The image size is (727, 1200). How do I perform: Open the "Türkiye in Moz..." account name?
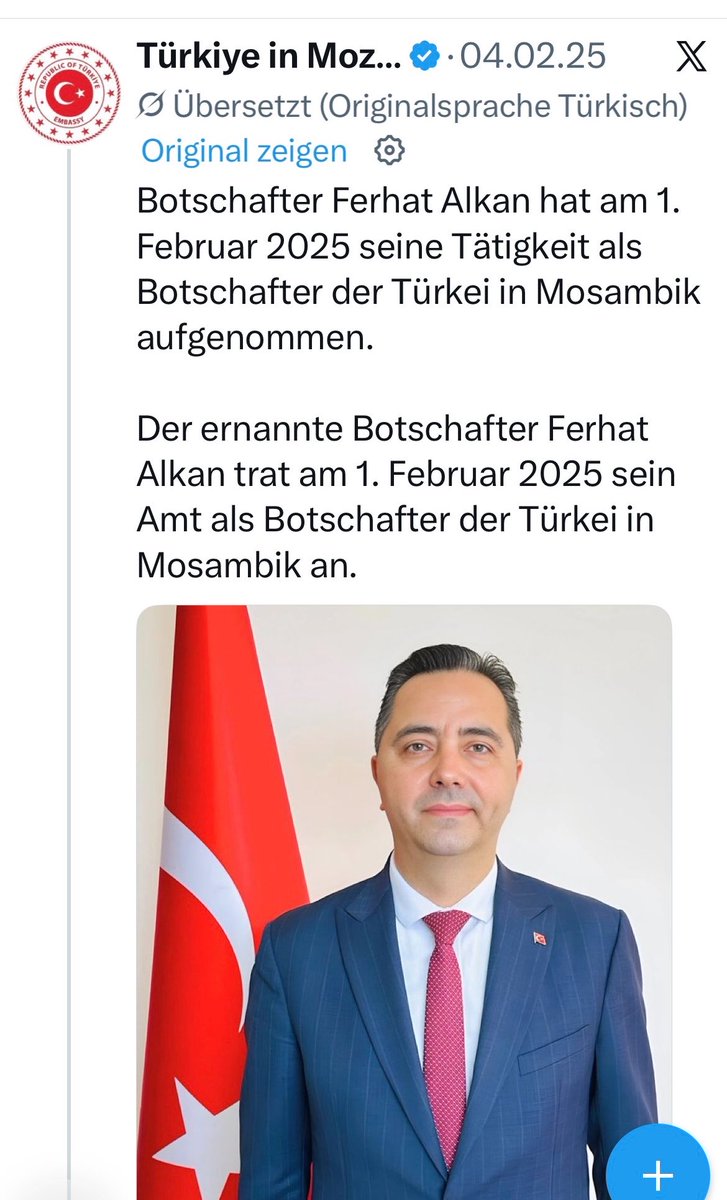(270, 56)
